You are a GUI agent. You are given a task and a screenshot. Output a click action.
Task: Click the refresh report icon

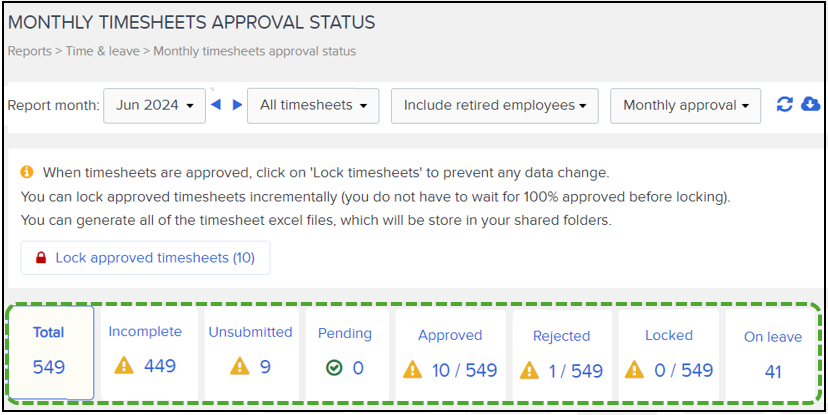[x=785, y=105]
